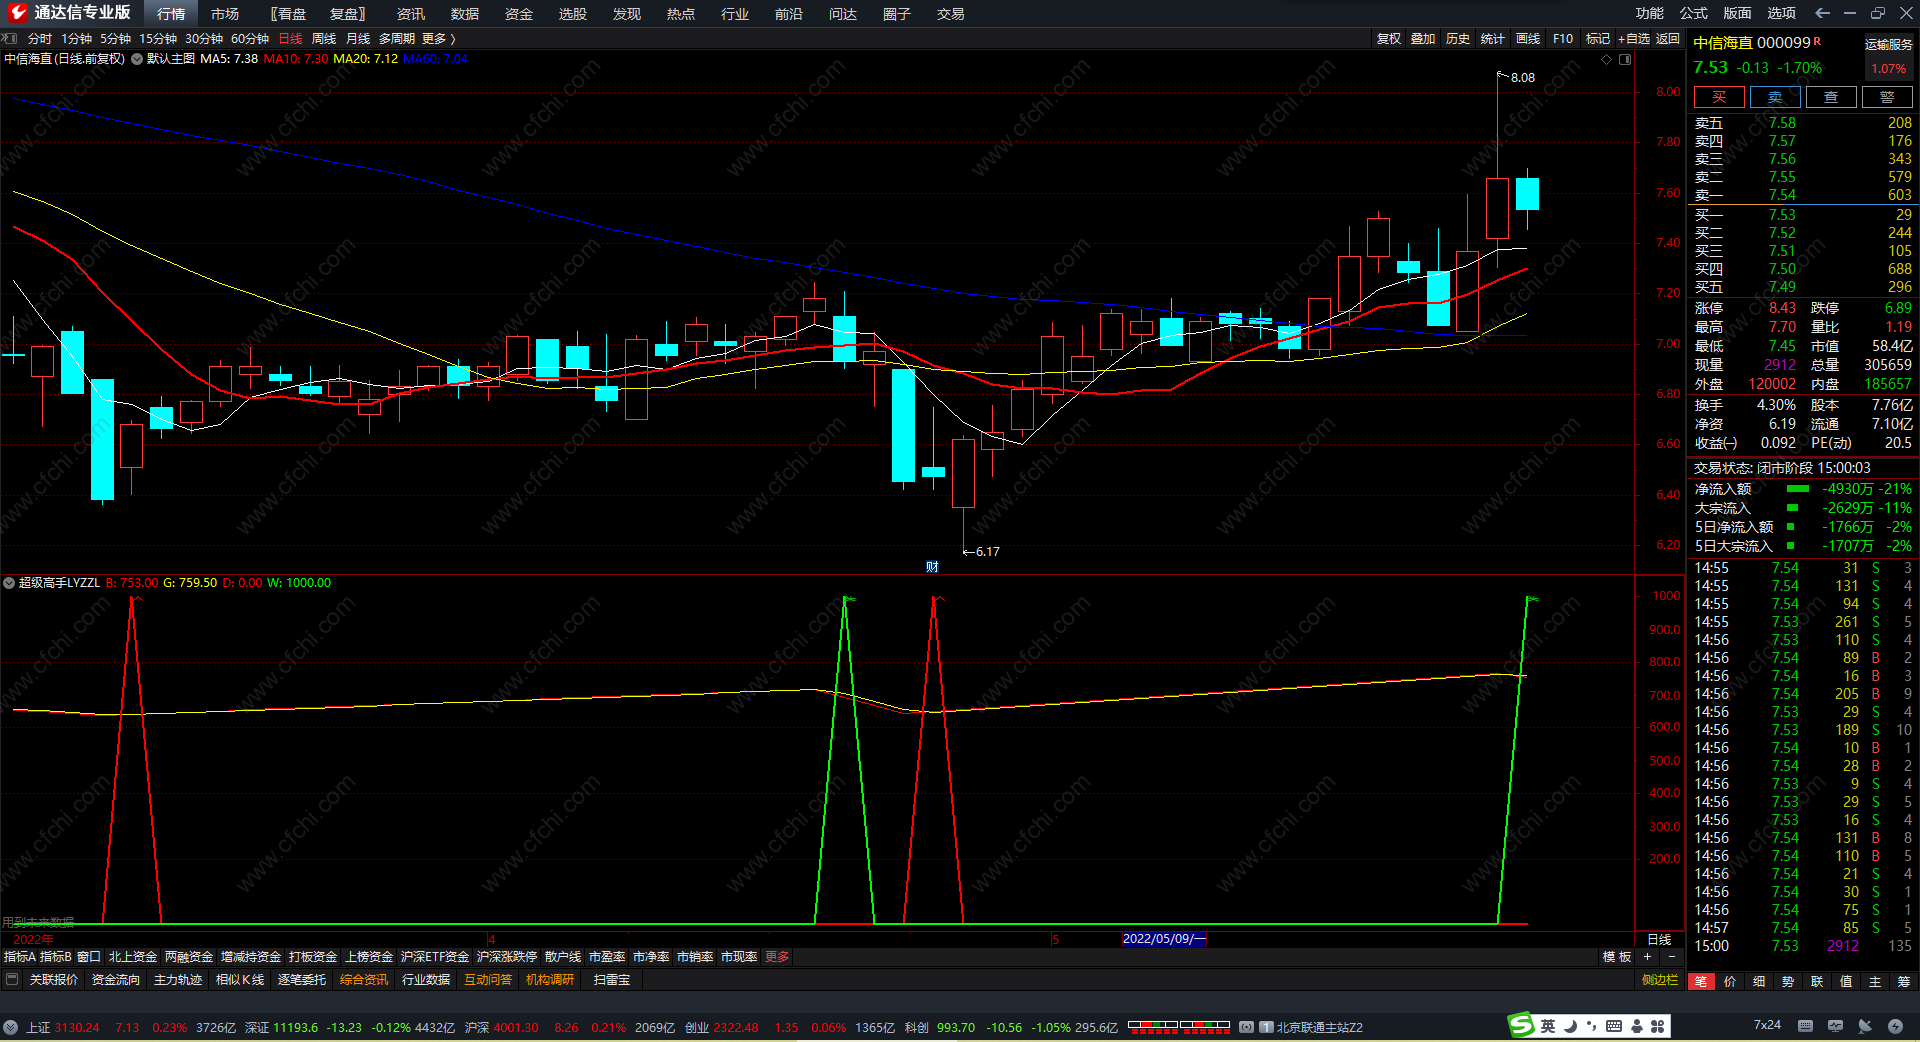The height and width of the screenshot is (1042, 1920).
Task: Click the TongDaXin red logo icon
Action: point(17,13)
